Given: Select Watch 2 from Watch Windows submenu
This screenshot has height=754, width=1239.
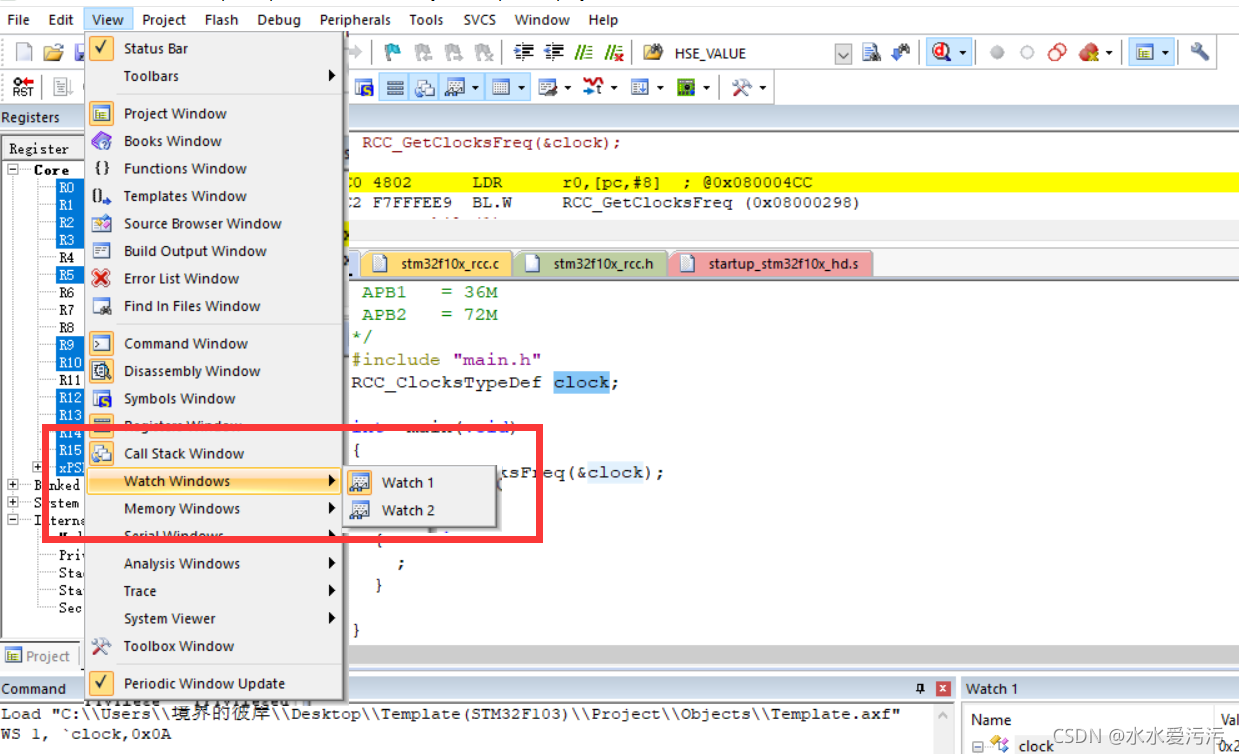Looking at the screenshot, I should click(420, 511).
